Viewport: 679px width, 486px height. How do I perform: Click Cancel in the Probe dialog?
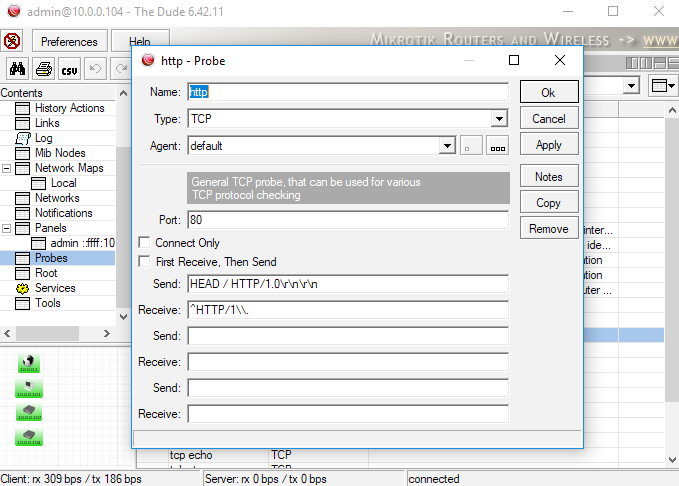549,119
